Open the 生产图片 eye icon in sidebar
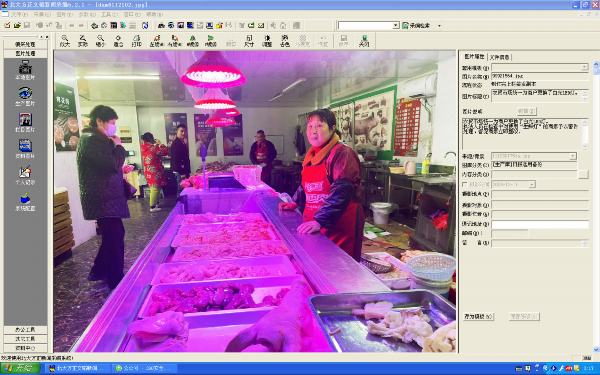Screen dimensions: 600x375 [x=25, y=96]
